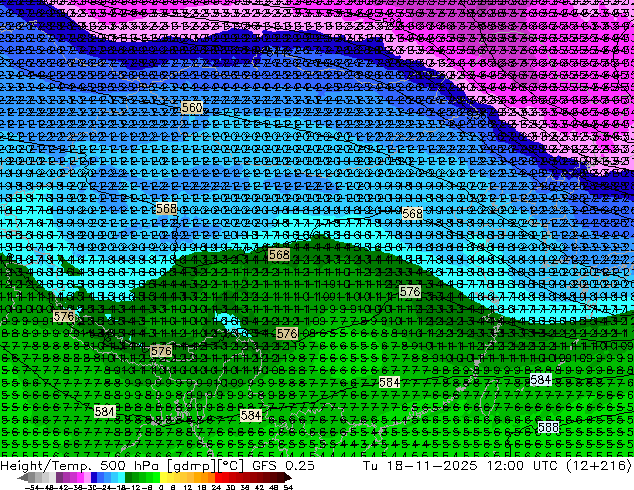Click the "24" legend tick label
634x490 pixels.
click(x=217, y=488)
